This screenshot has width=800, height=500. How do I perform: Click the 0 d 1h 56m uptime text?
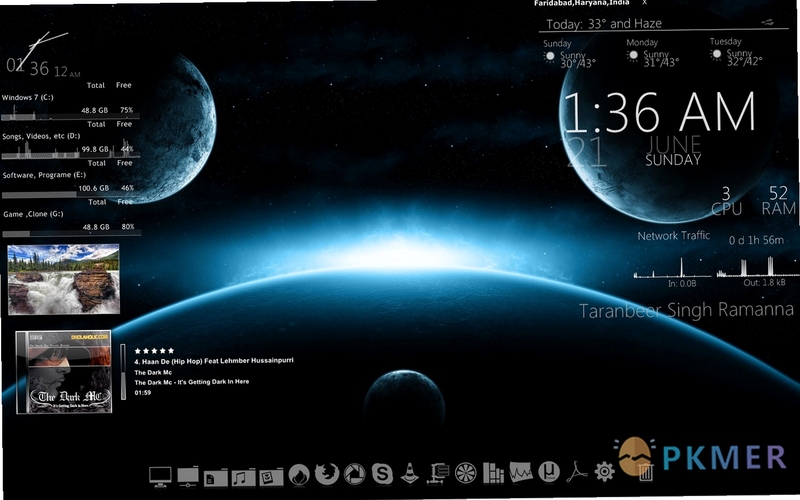click(x=756, y=240)
